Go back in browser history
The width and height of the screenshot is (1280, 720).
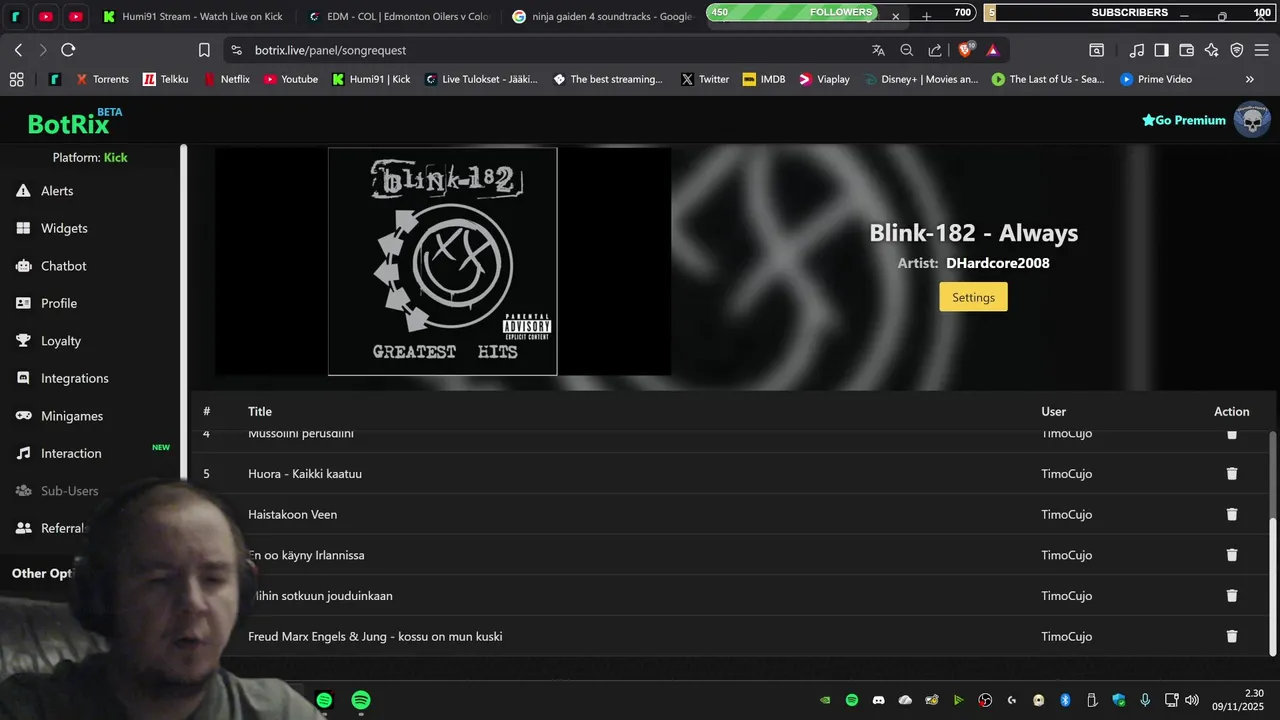coord(18,50)
